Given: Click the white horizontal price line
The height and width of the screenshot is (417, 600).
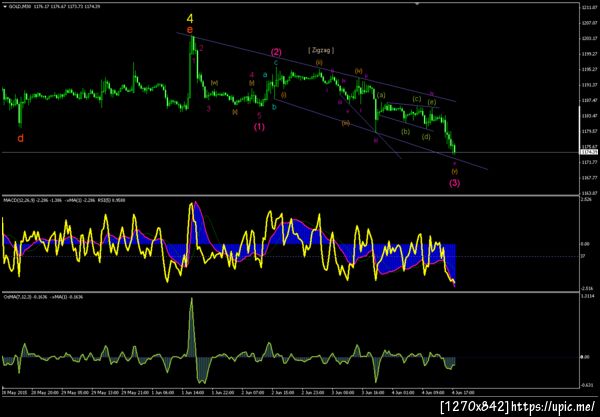Looking at the screenshot, I should click(291, 153).
